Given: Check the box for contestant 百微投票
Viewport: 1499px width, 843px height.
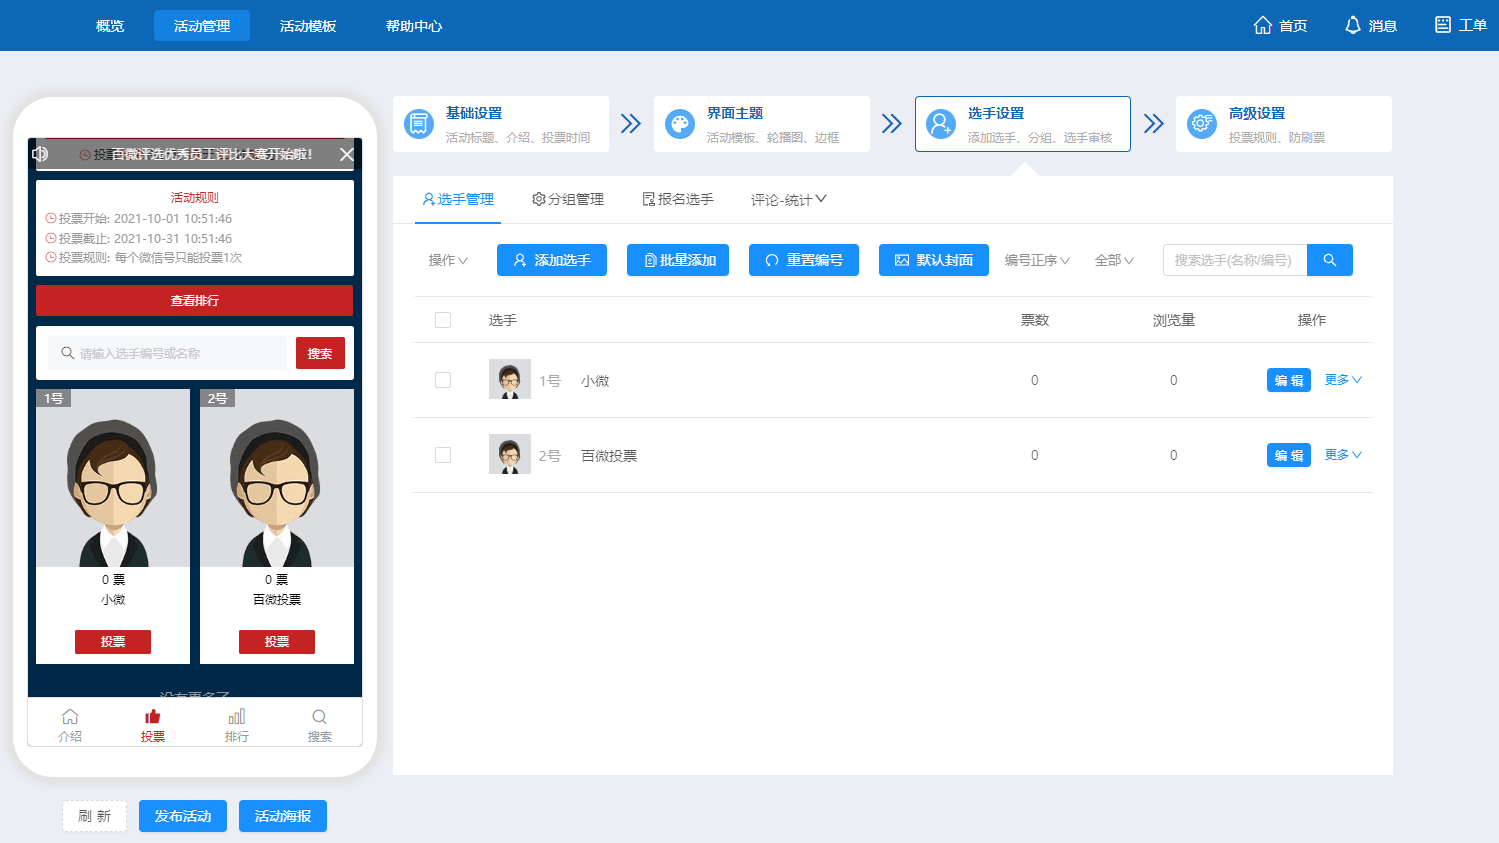Looking at the screenshot, I should point(443,455).
